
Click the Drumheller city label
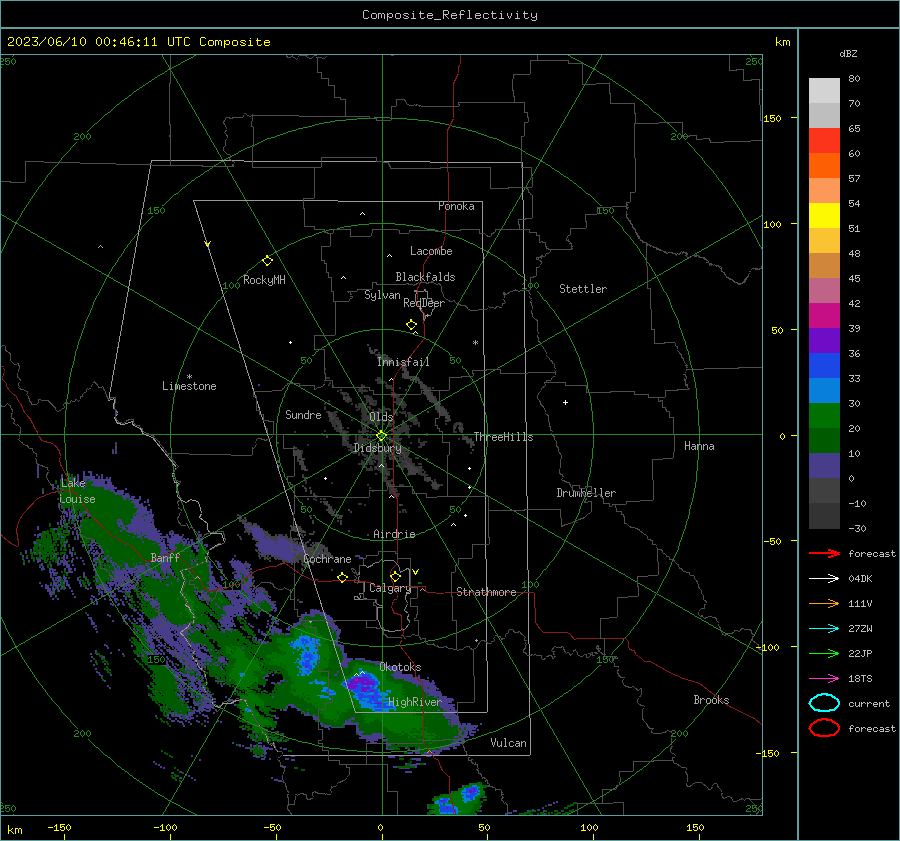[x=586, y=493]
